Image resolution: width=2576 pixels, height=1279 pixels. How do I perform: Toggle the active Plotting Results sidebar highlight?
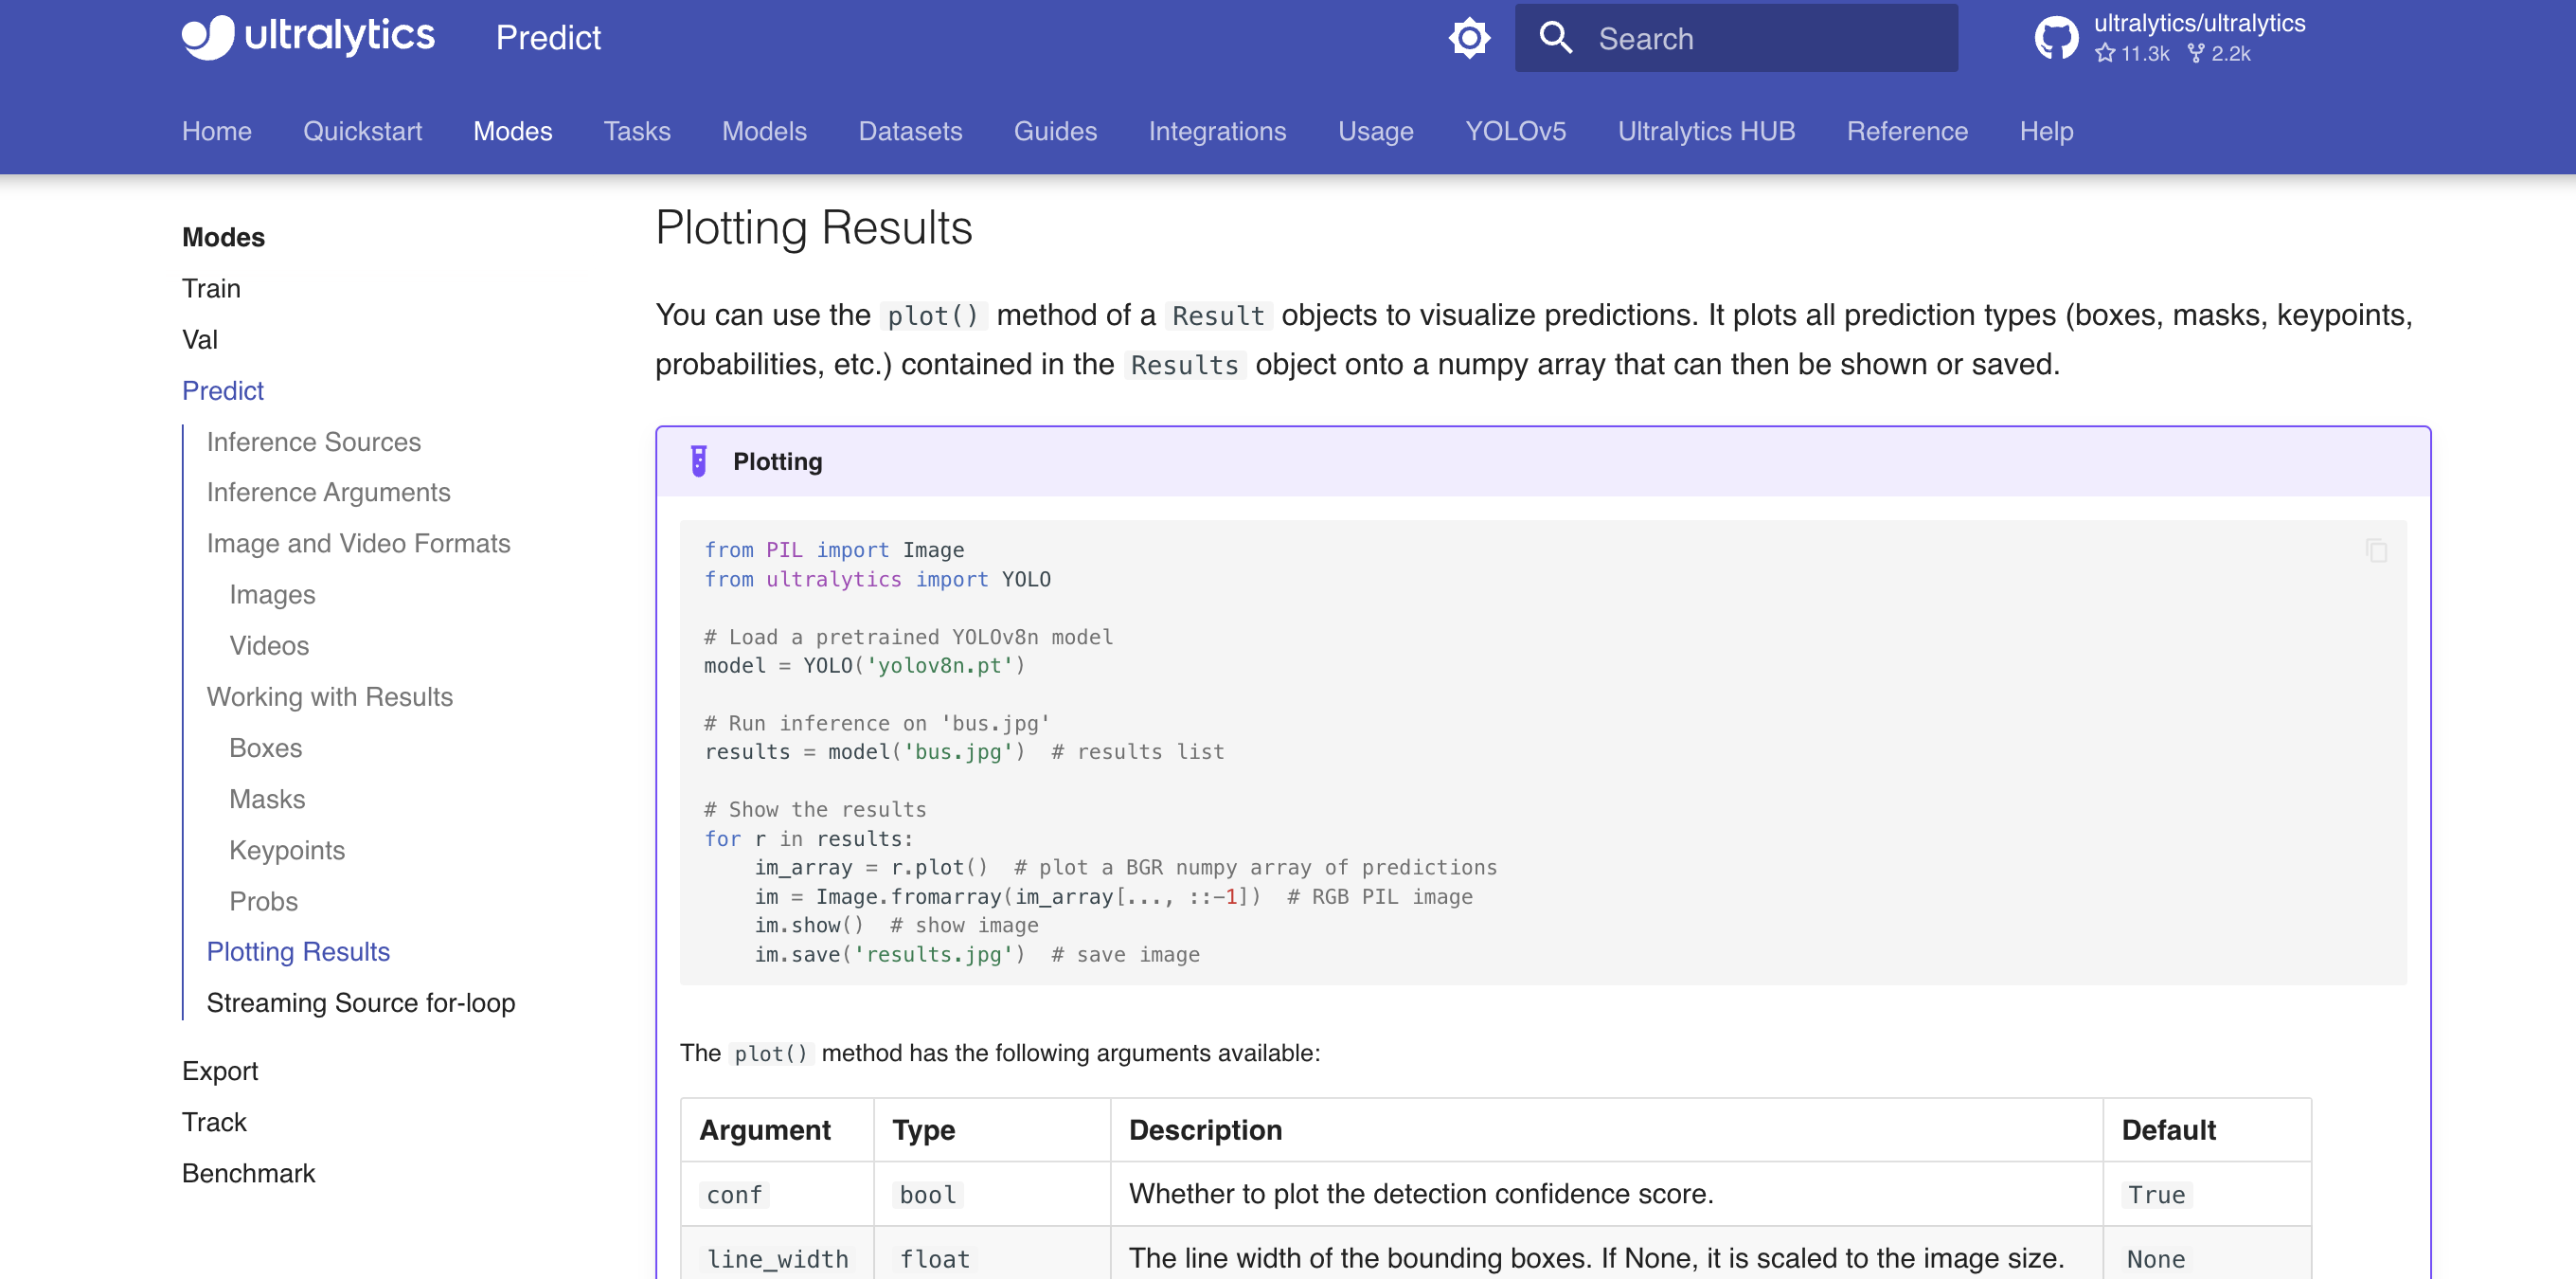[x=298, y=951]
